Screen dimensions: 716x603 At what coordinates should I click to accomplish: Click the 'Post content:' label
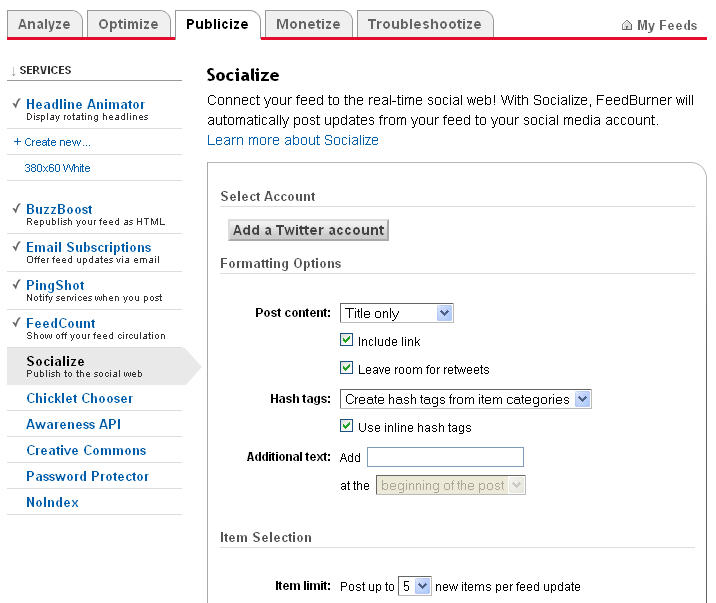coord(293,313)
